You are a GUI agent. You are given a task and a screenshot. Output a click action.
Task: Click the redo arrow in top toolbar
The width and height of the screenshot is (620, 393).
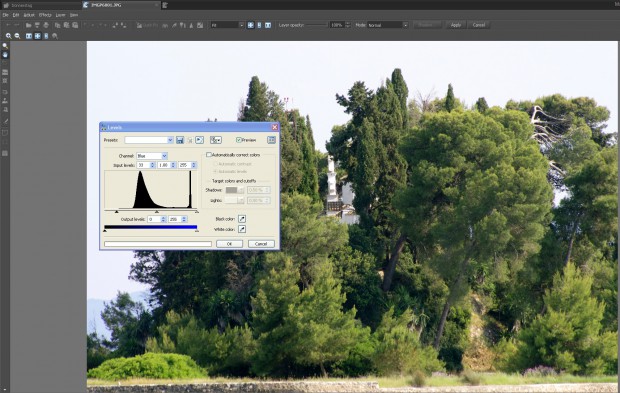tap(17, 25)
